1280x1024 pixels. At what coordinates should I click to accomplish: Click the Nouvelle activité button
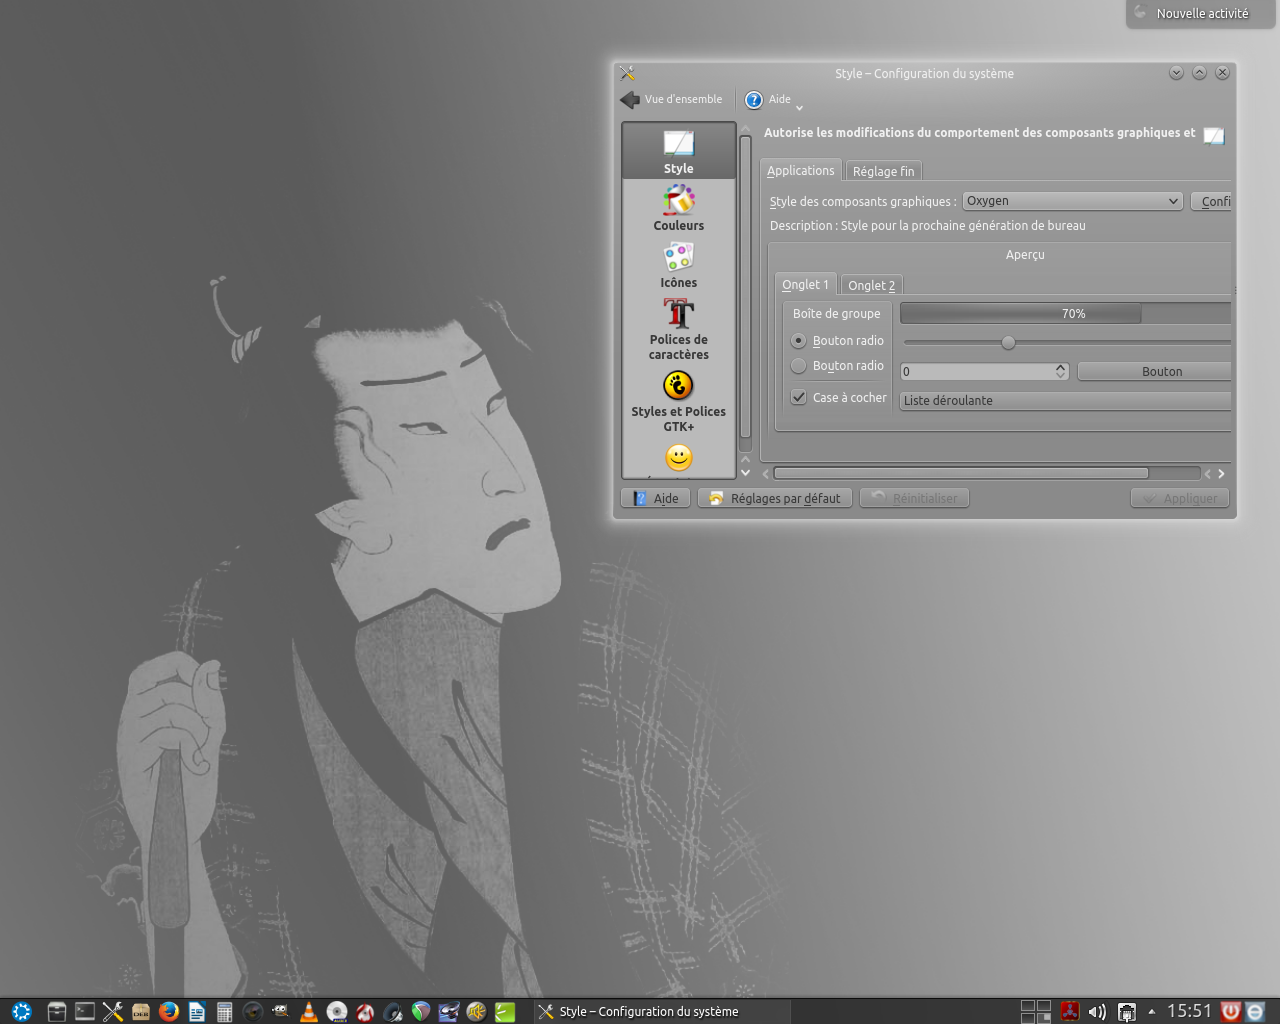click(x=1201, y=14)
